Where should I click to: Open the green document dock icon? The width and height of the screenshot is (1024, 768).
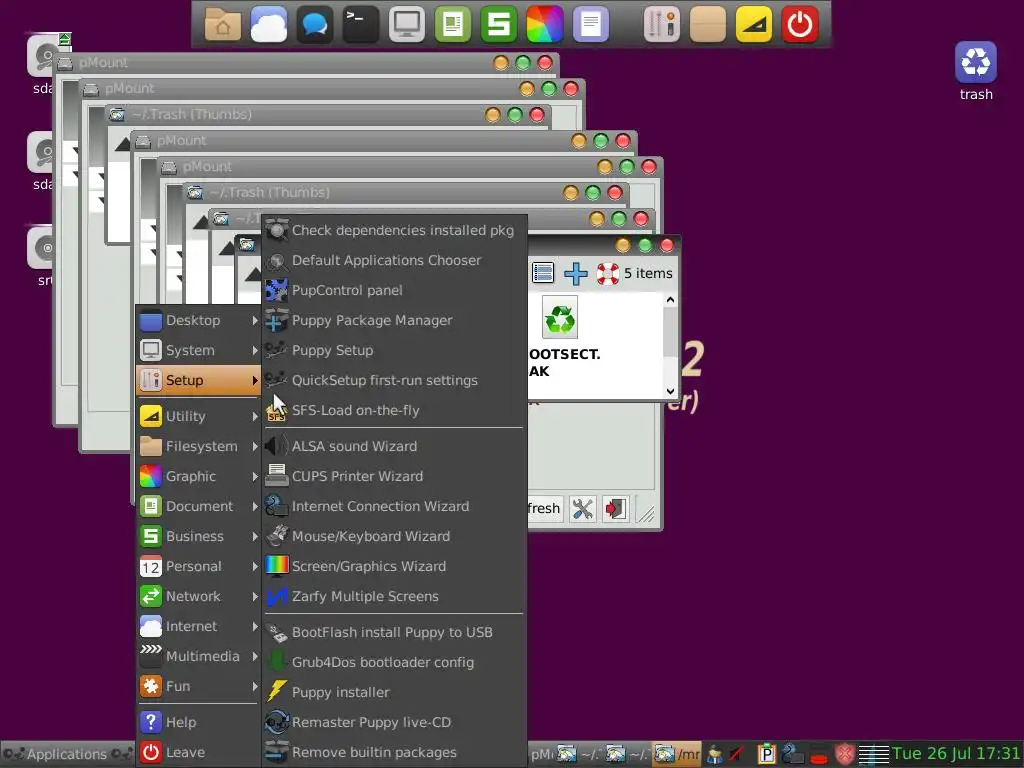pyautogui.click(x=453, y=24)
